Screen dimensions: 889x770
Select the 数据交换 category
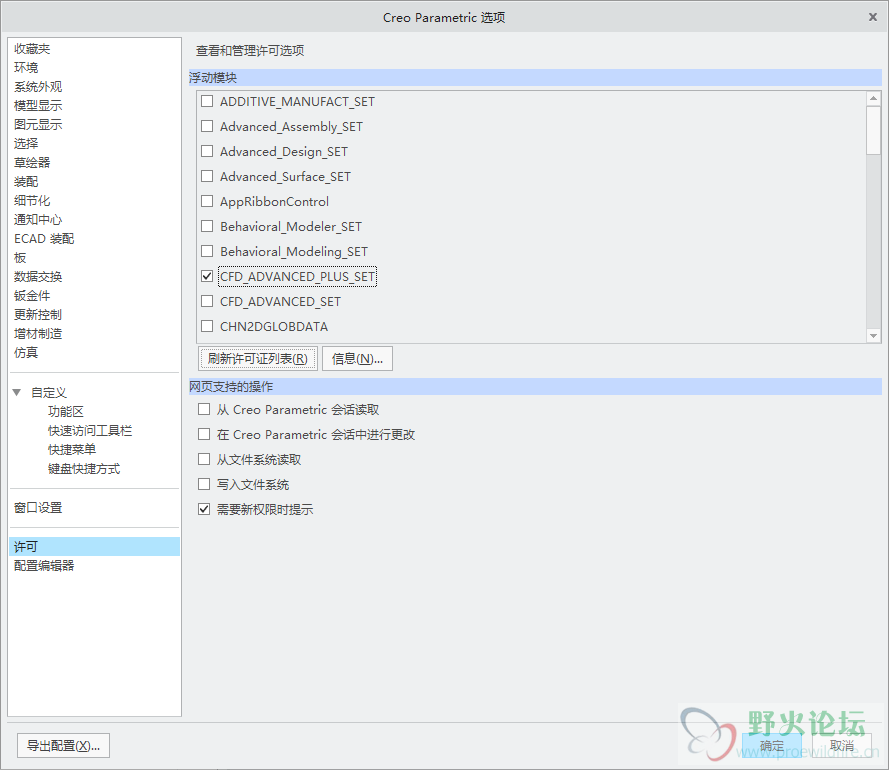[x=38, y=277]
